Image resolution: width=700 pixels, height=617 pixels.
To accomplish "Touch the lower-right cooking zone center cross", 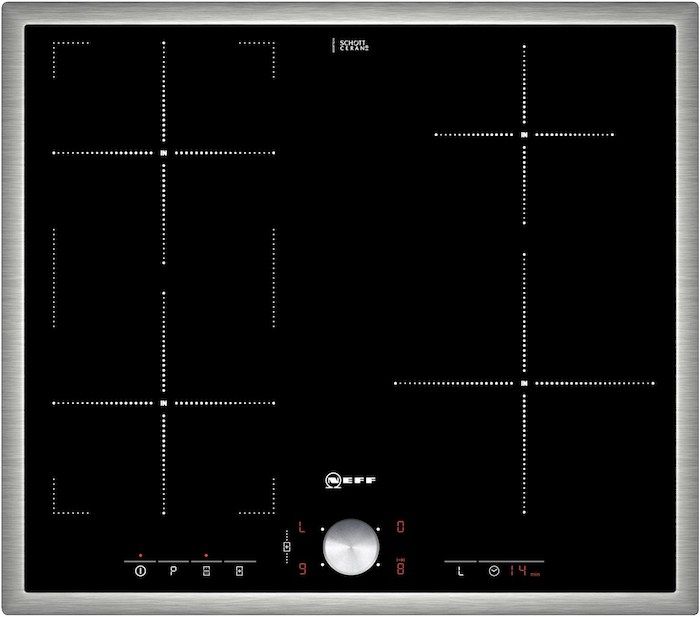I will point(524,382).
